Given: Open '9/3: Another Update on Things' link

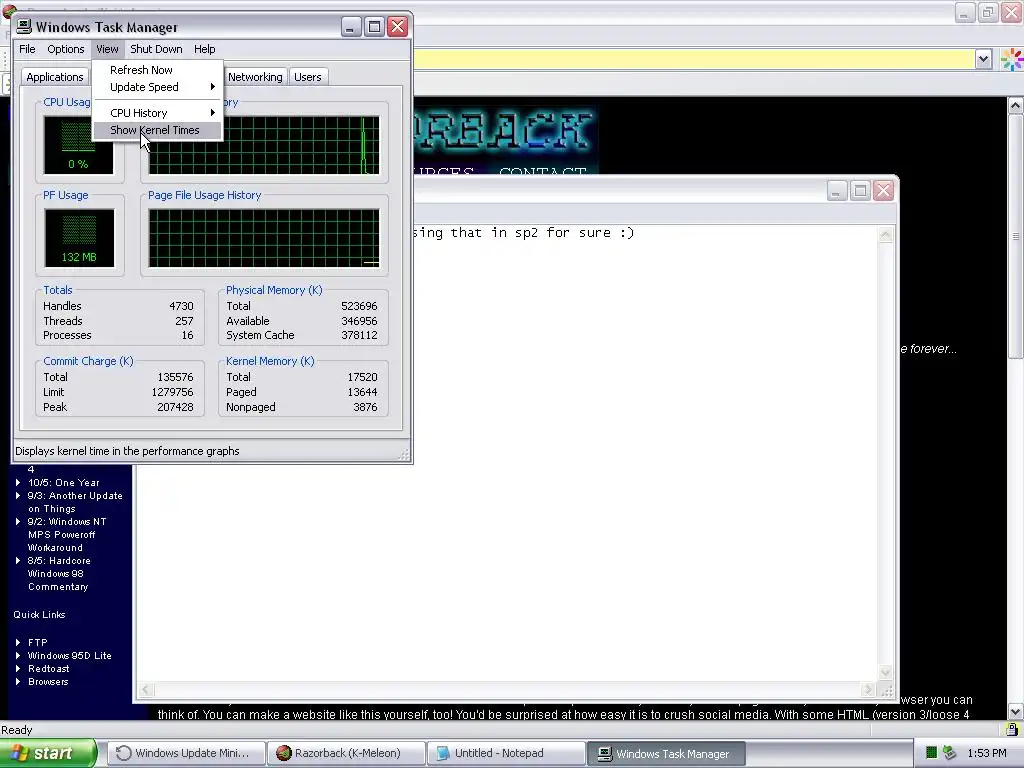Looking at the screenshot, I should (74, 502).
